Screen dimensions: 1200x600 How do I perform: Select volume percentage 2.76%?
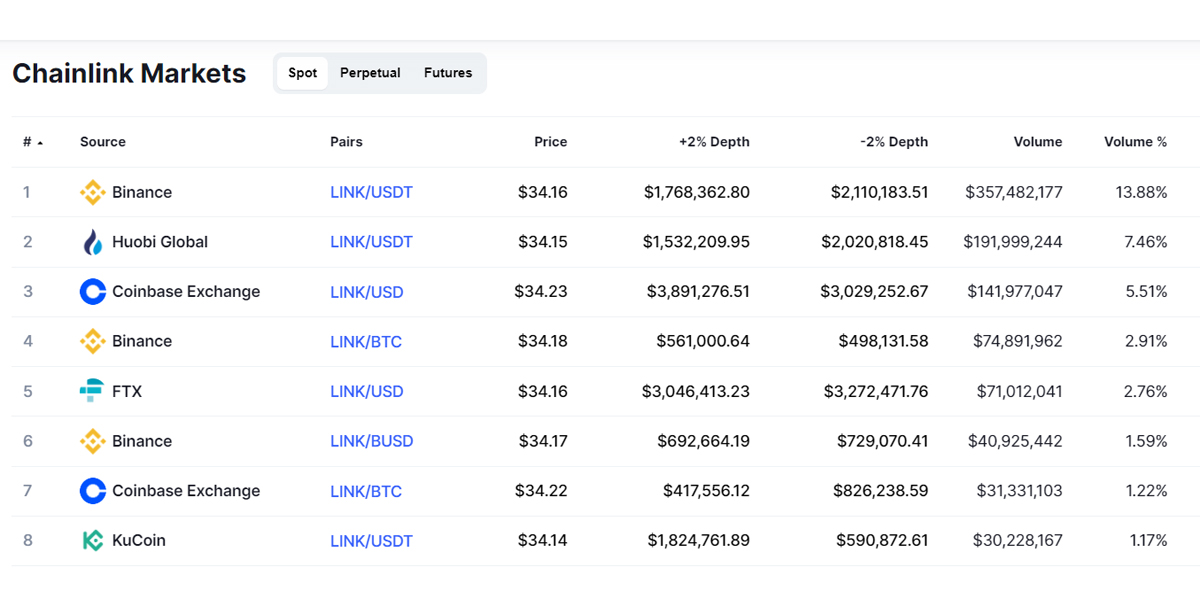tap(1146, 391)
